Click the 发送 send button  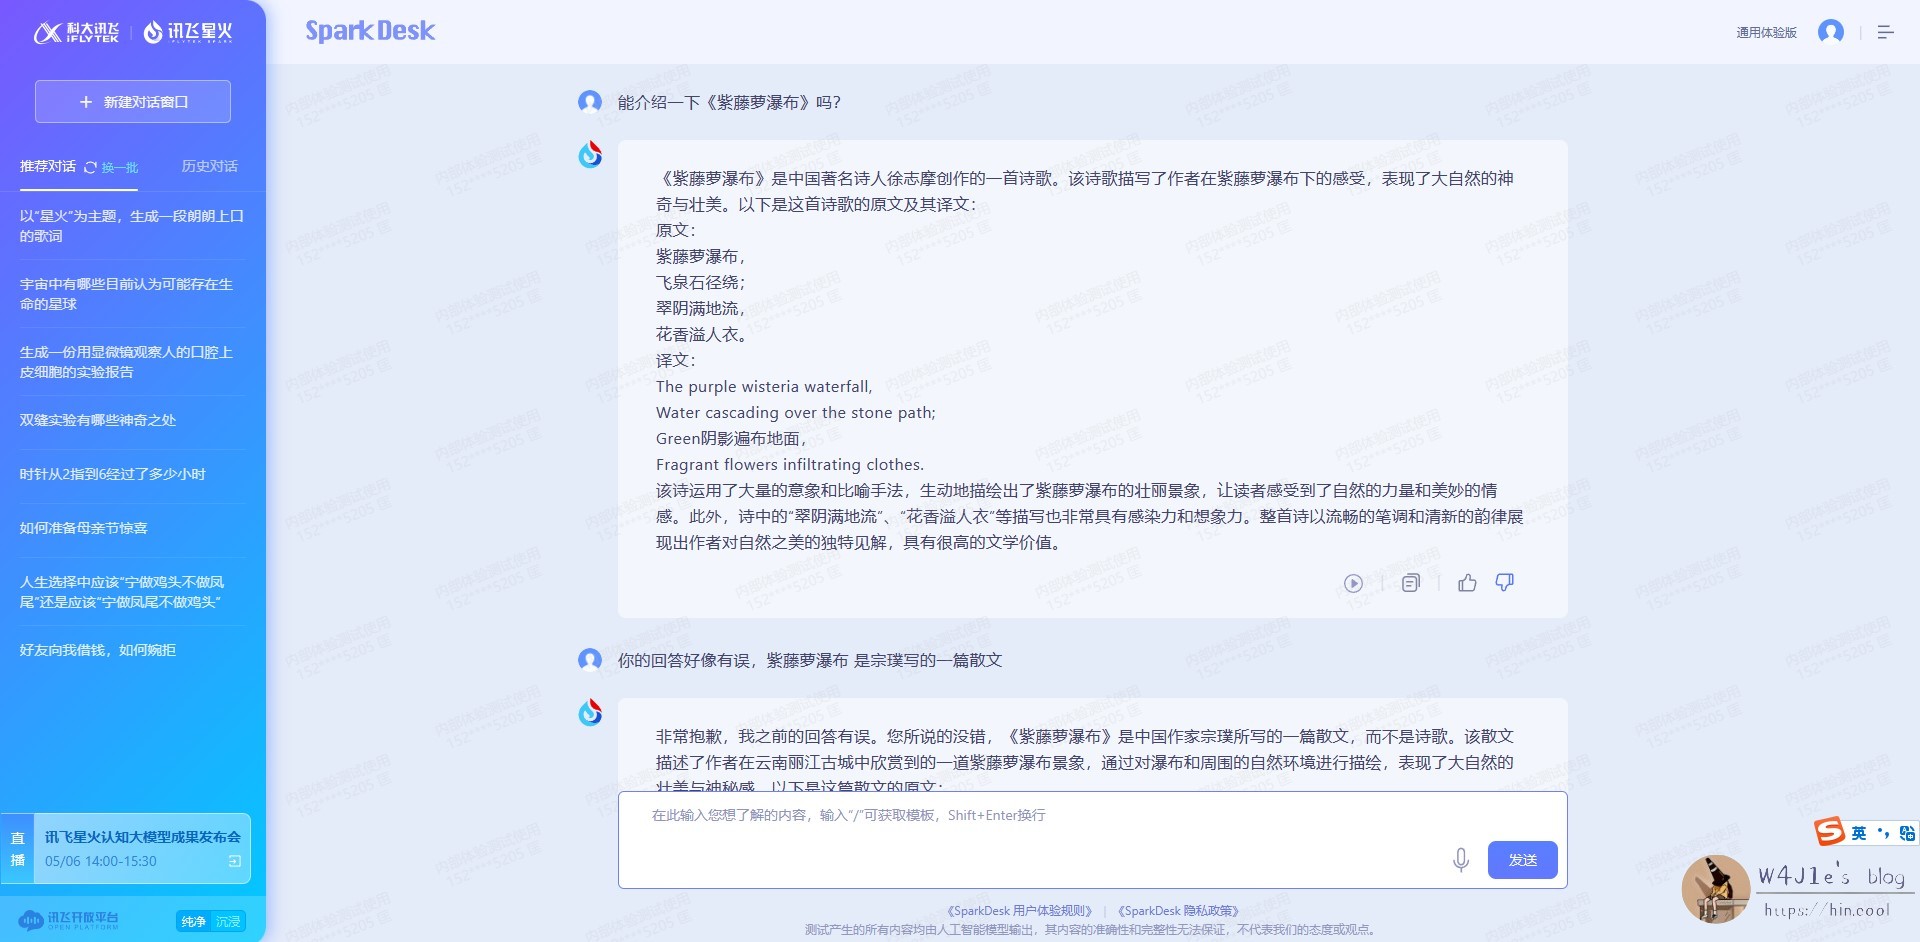coord(1521,859)
